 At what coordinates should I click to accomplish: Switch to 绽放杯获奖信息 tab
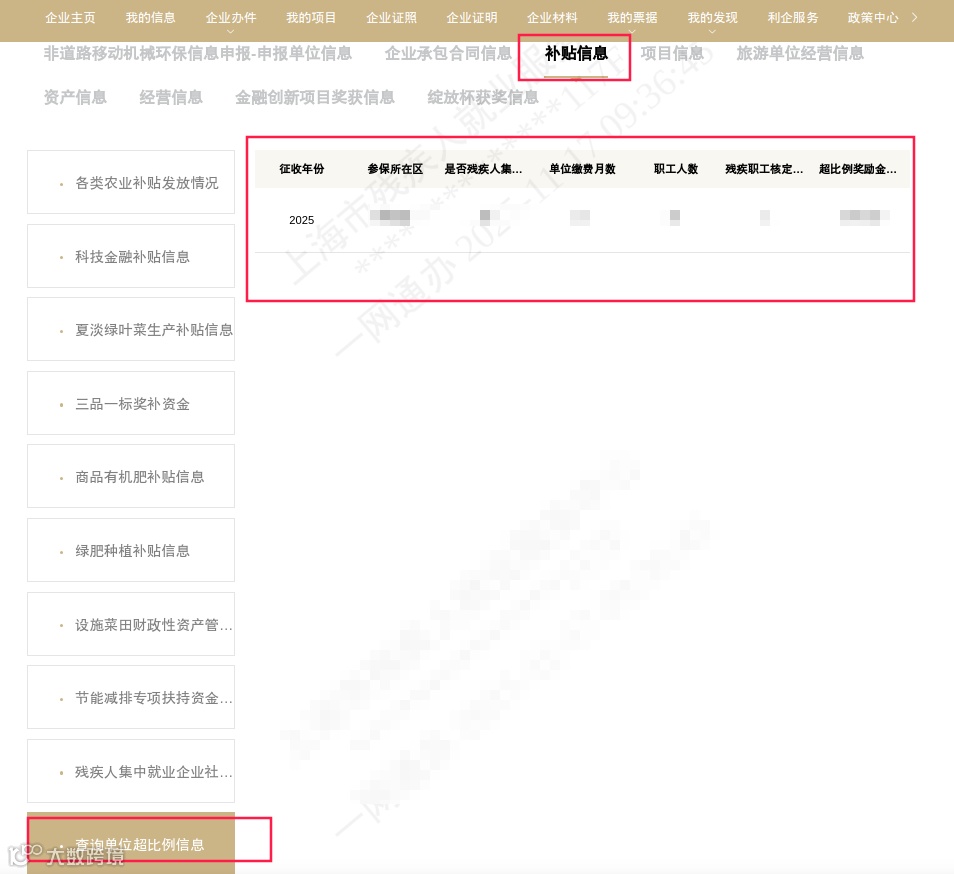(x=483, y=97)
